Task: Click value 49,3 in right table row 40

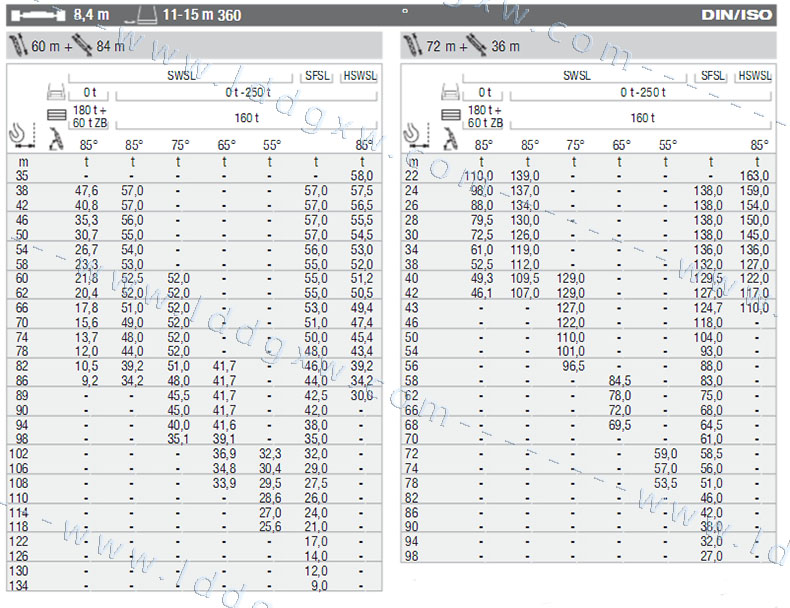Action: (x=482, y=279)
